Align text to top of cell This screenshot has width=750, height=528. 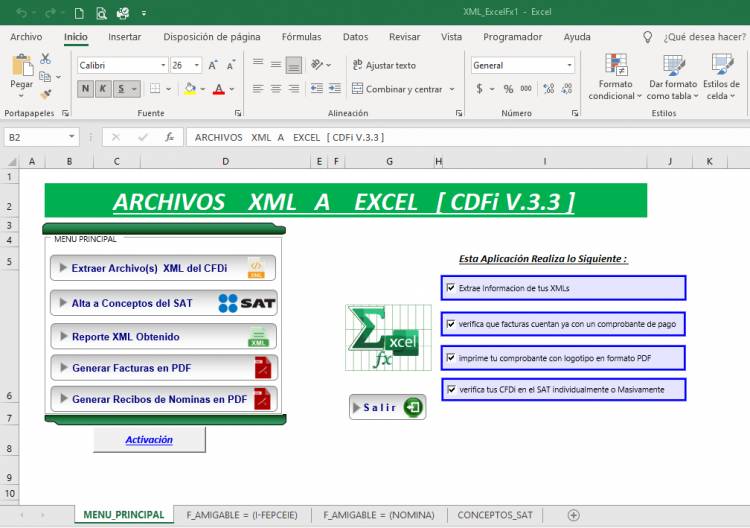258,64
